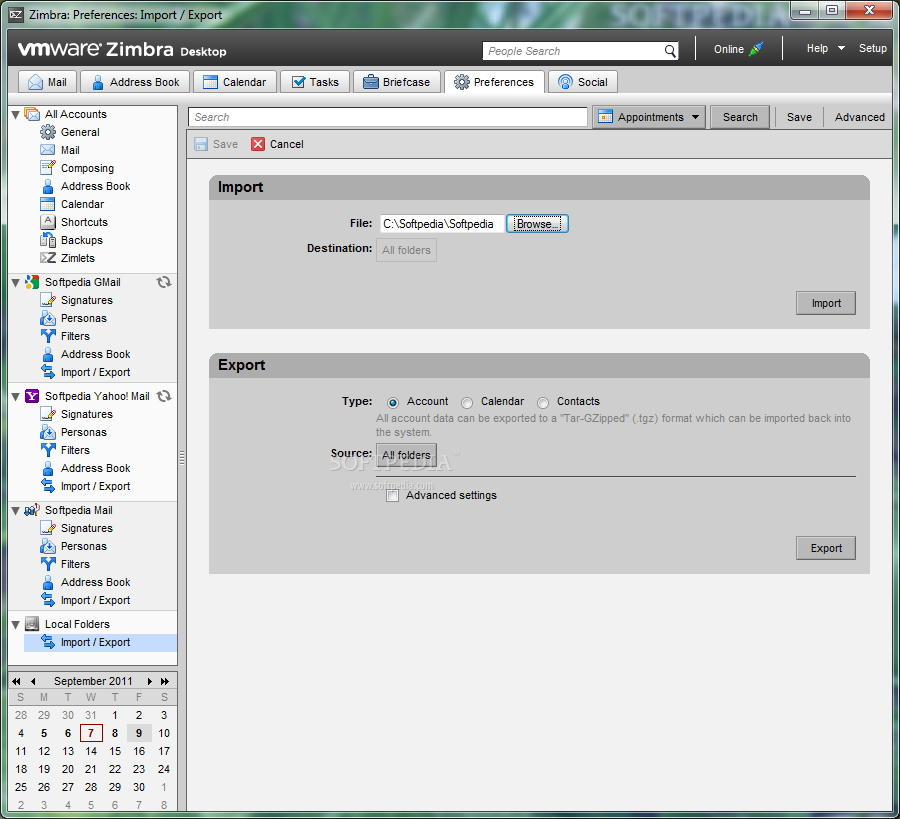Image resolution: width=900 pixels, height=819 pixels.
Task: Click the main Search input field
Action: (388, 117)
